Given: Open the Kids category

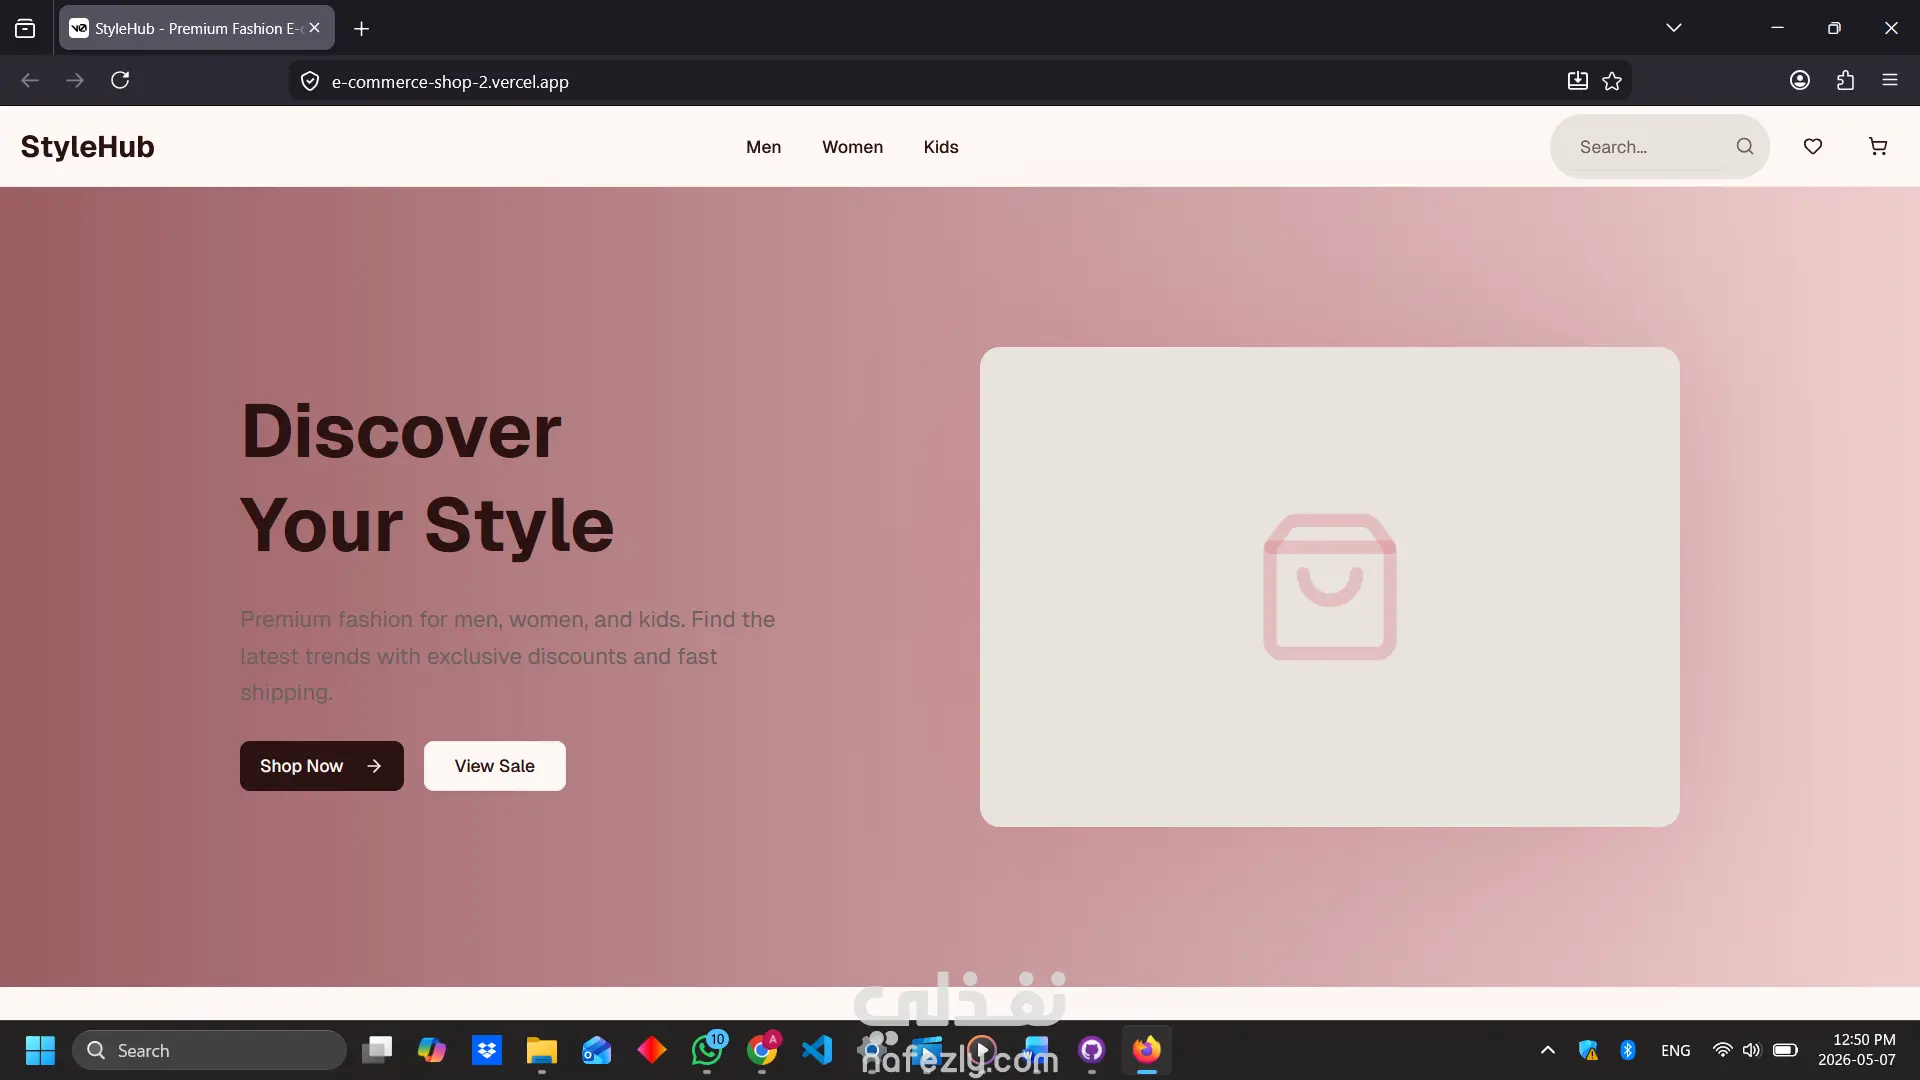Looking at the screenshot, I should click(941, 147).
